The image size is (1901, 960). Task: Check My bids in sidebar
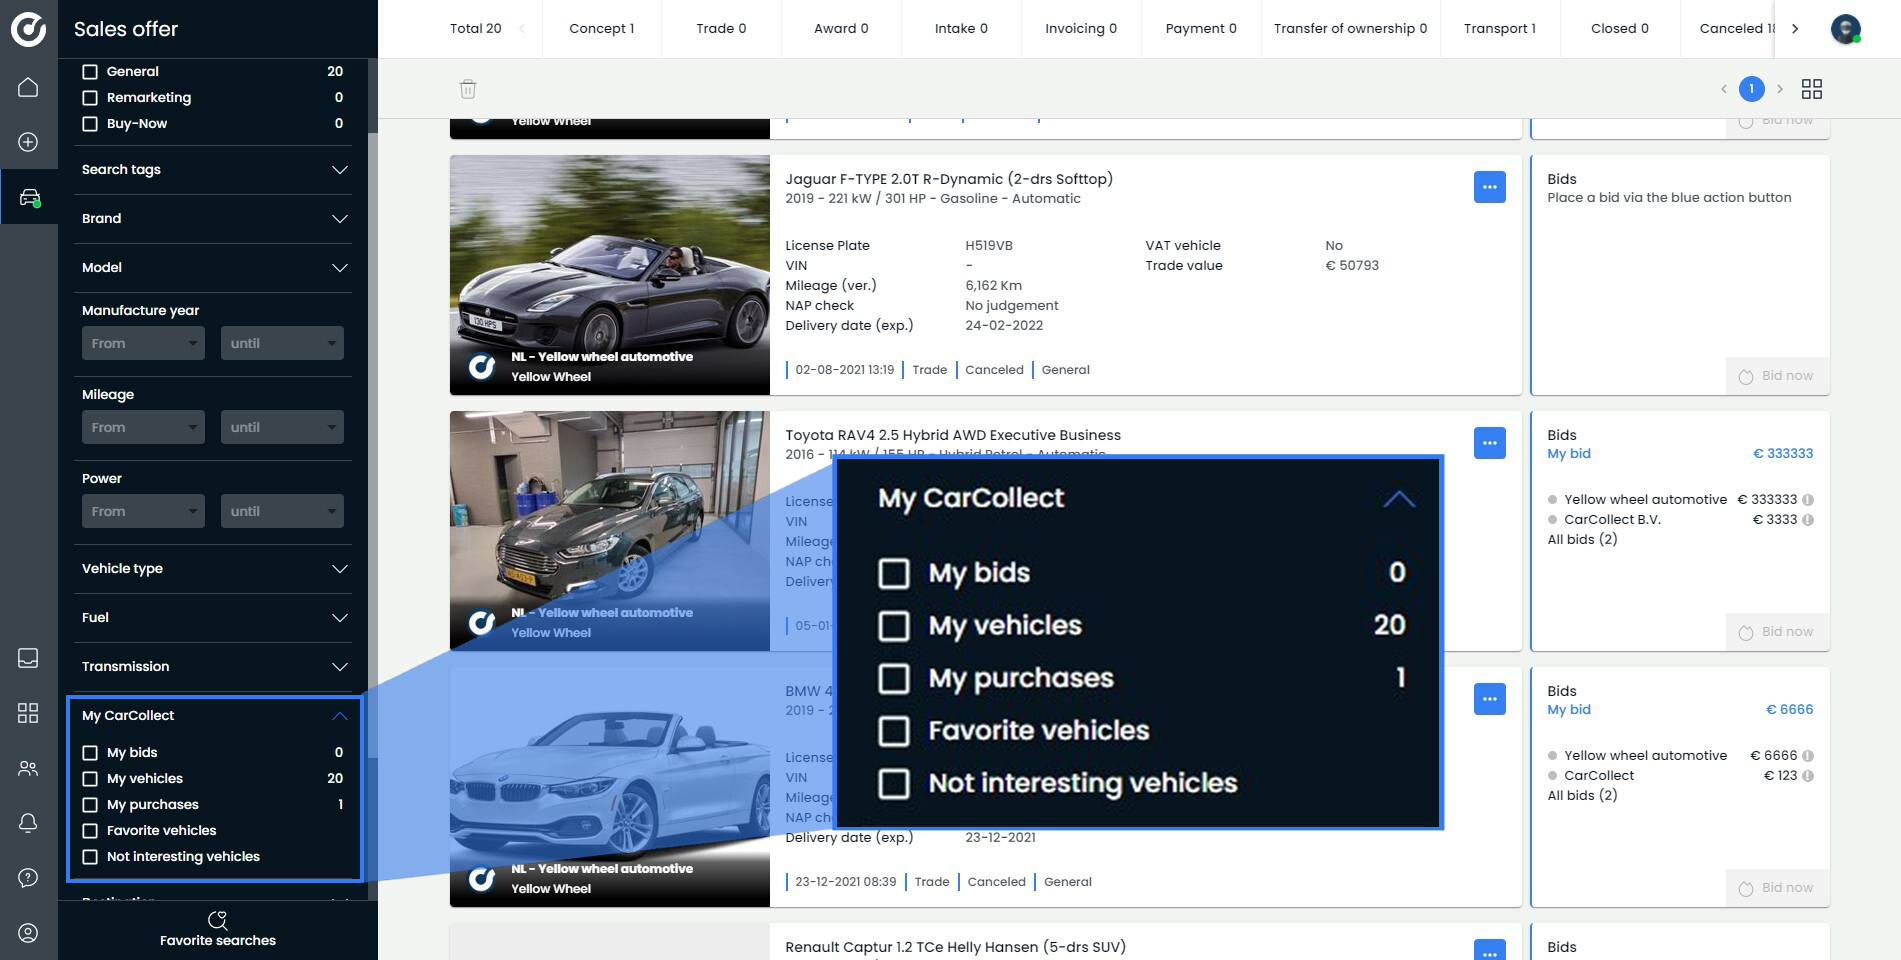(x=90, y=753)
